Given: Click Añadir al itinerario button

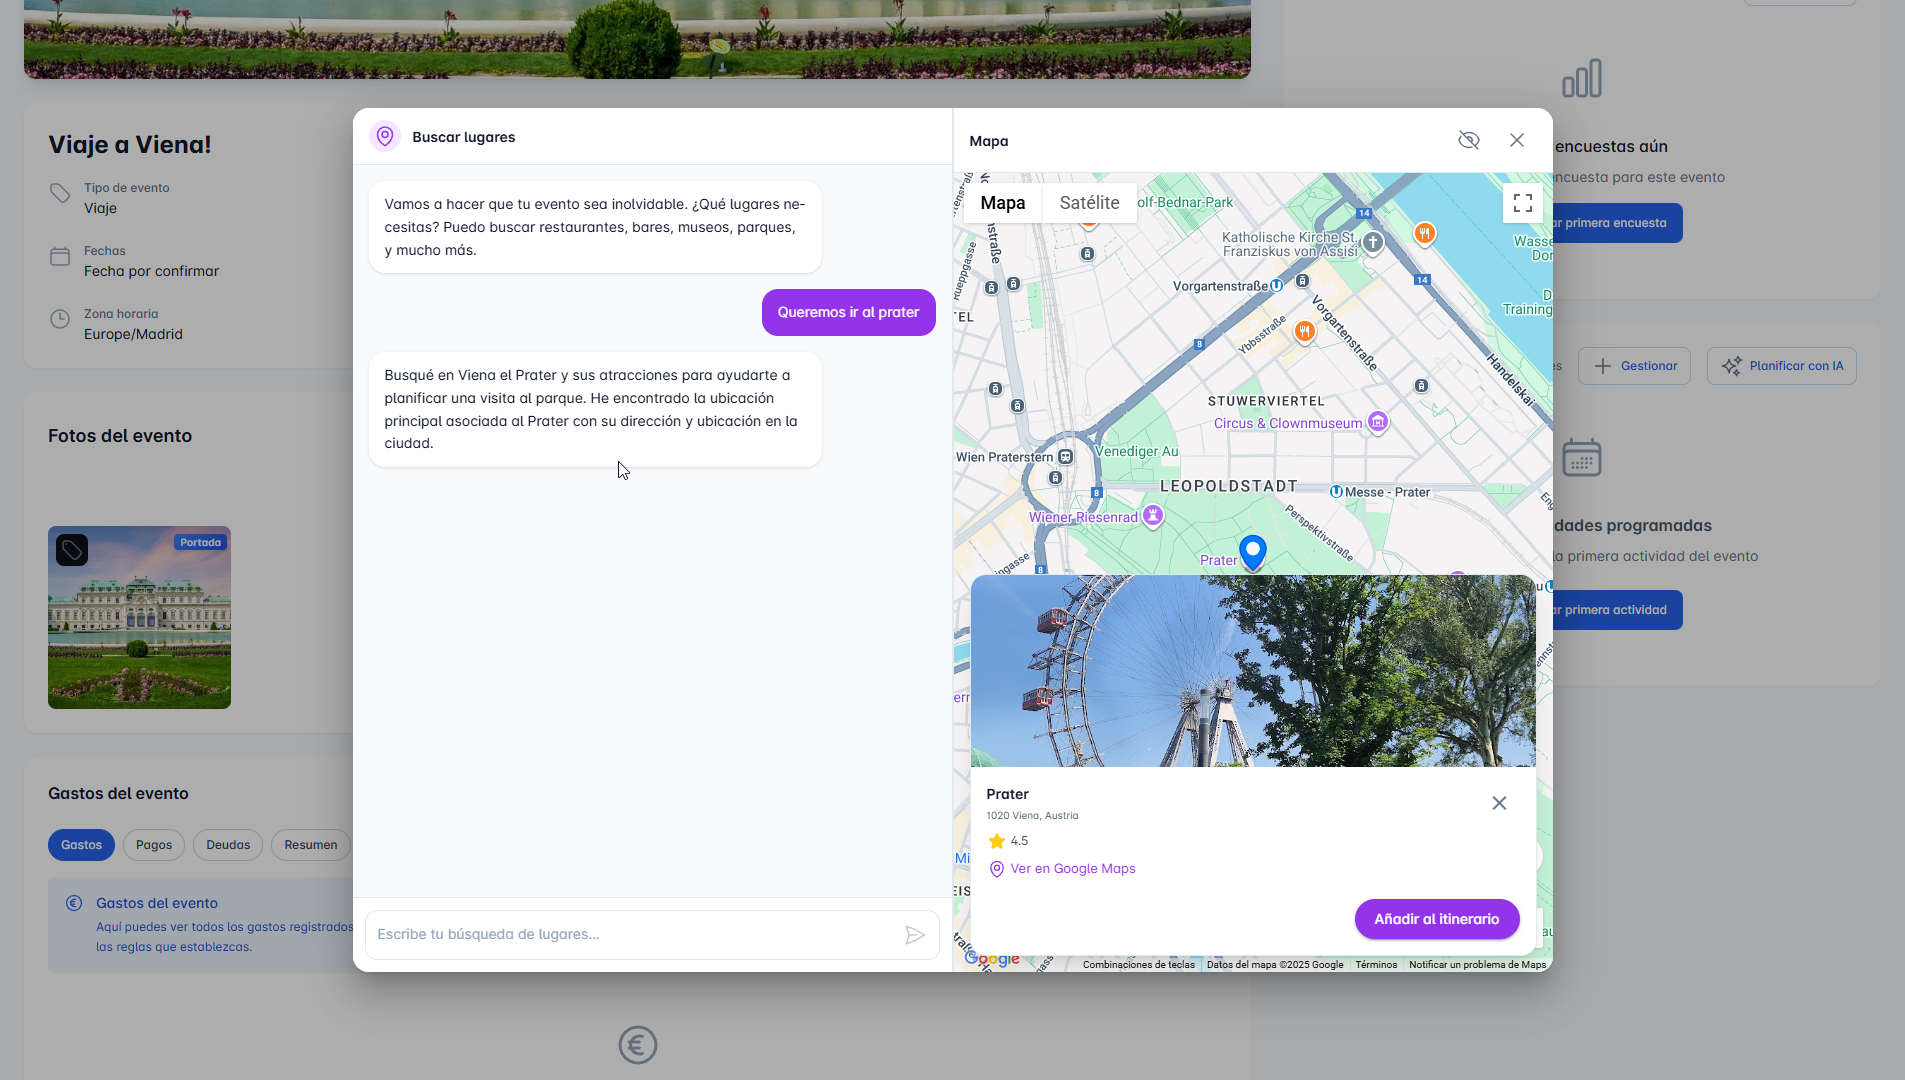Looking at the screenshot, I should [1437, 919].
